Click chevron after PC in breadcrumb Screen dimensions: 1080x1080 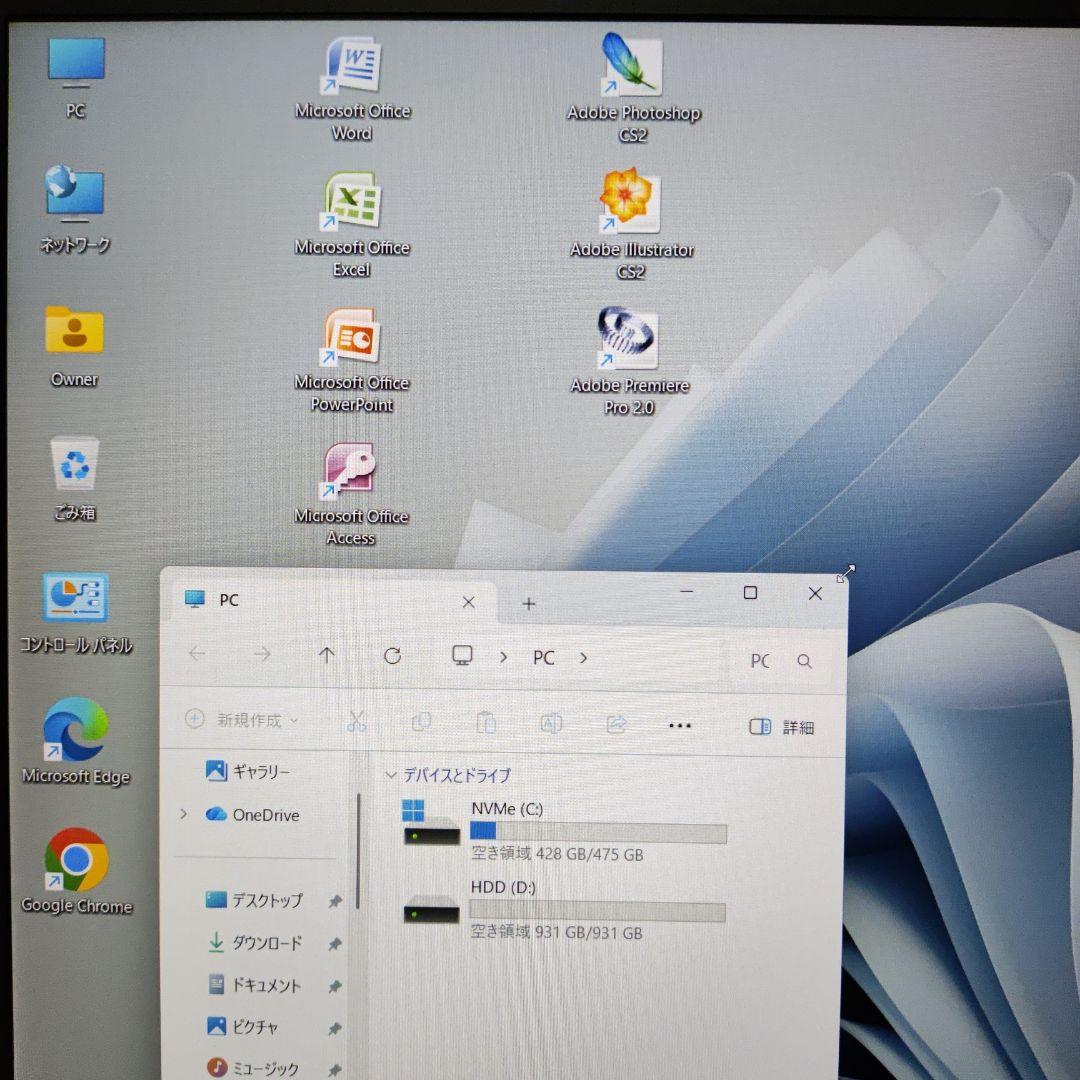pos(583,658)
